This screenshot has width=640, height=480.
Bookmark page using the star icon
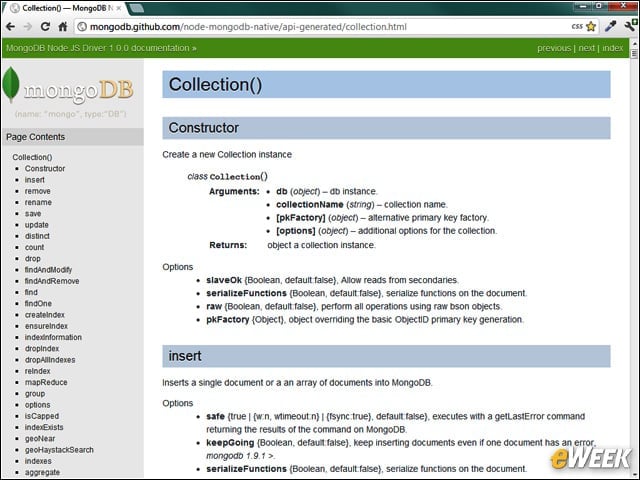[591, 27]
